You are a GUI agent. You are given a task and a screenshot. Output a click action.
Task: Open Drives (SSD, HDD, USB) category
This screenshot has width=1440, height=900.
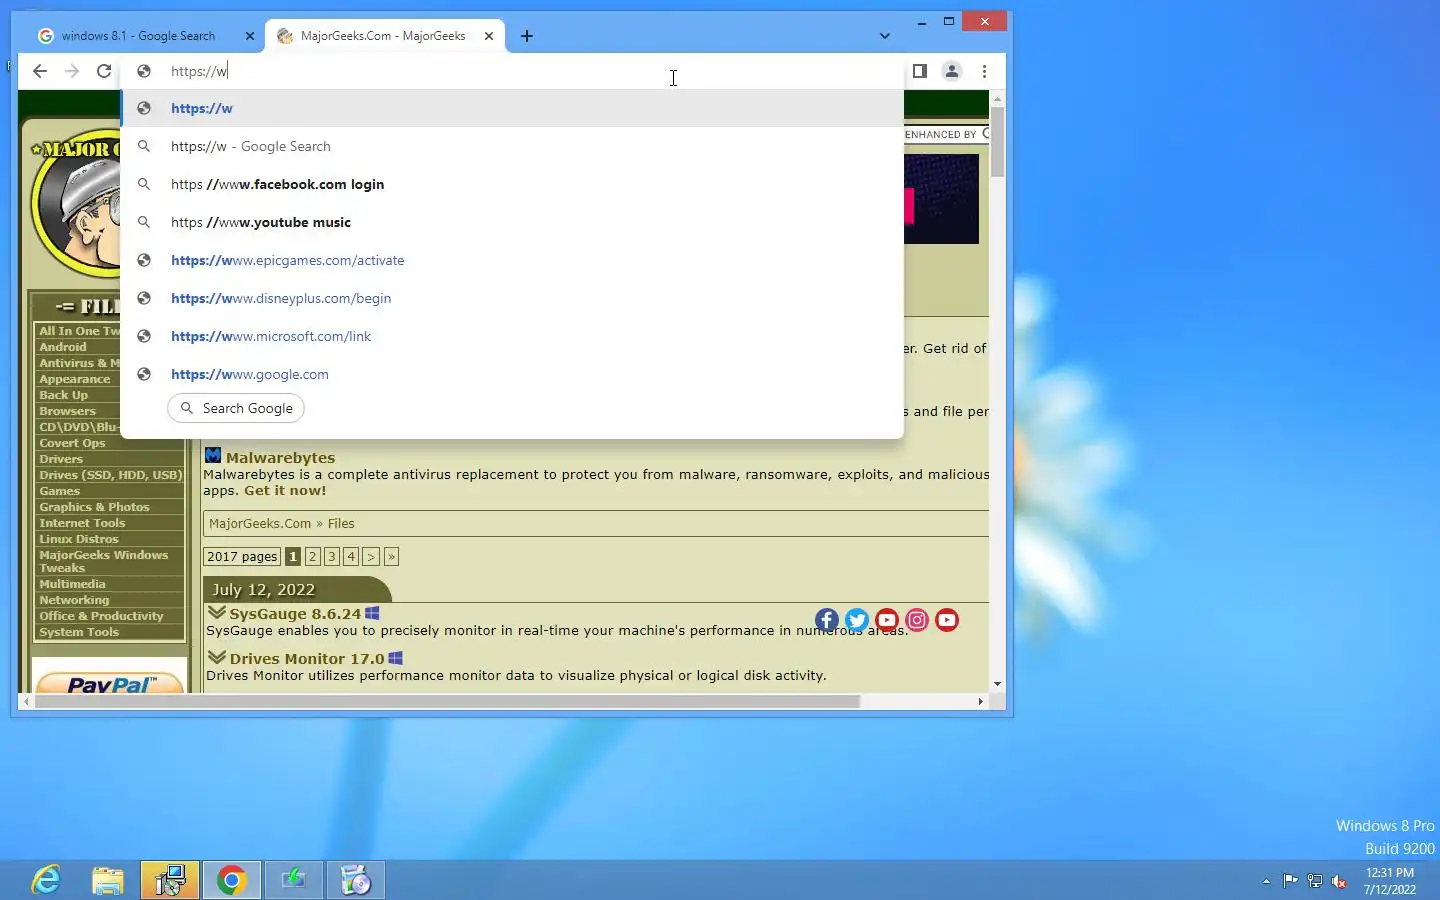click(x=110, y=475)
